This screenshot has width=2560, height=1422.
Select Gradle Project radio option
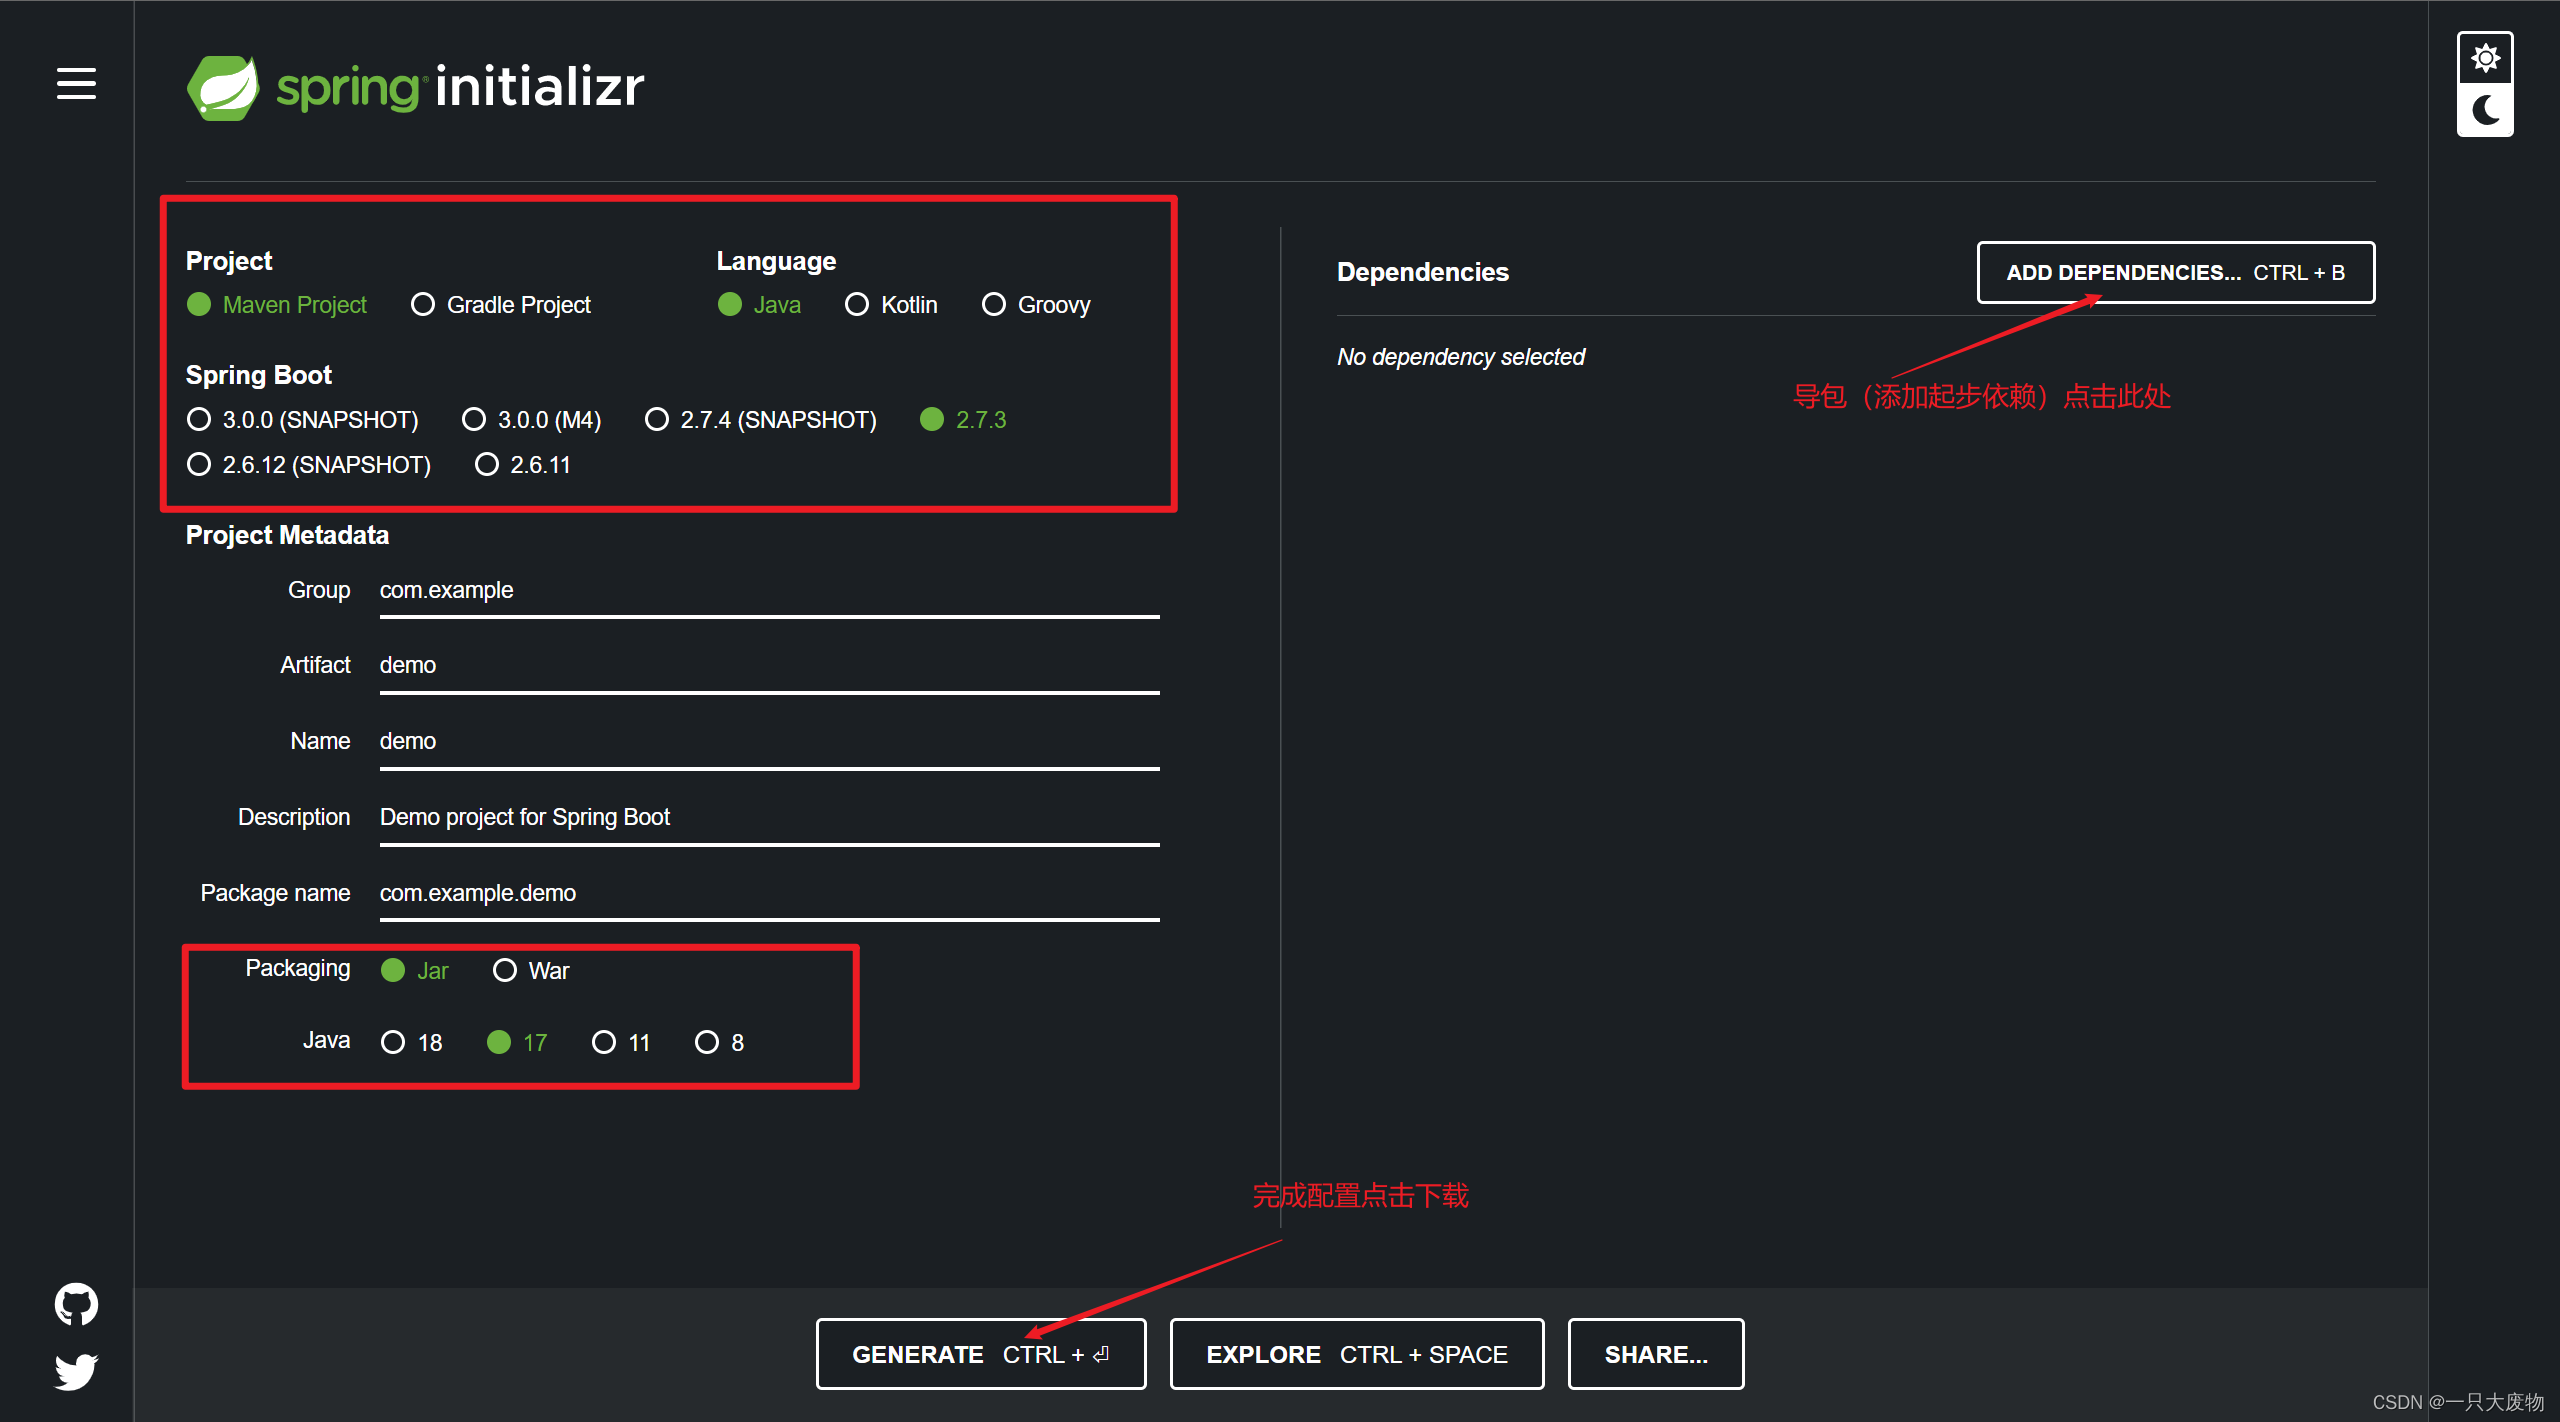501,305
